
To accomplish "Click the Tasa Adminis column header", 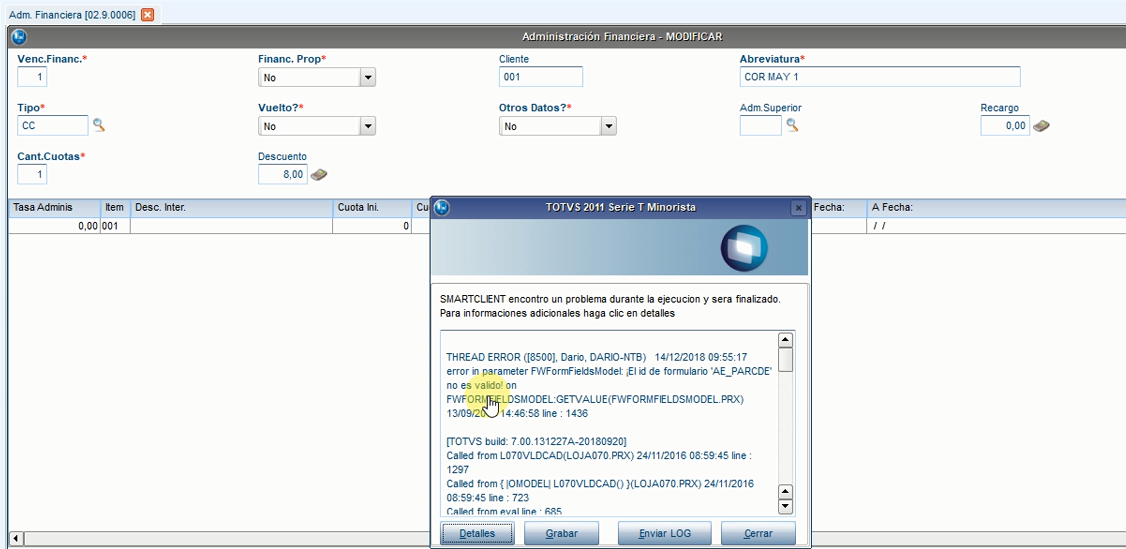I will 54,207.
